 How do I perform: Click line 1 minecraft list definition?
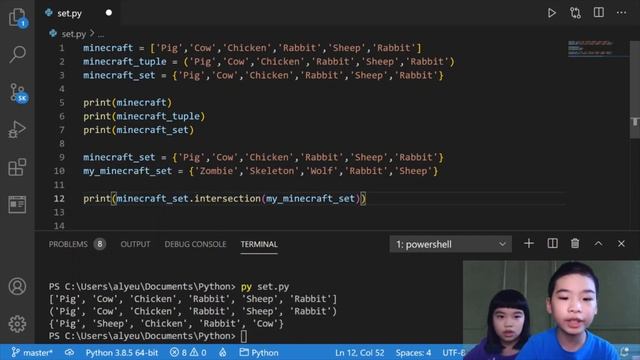click(252, 48)
